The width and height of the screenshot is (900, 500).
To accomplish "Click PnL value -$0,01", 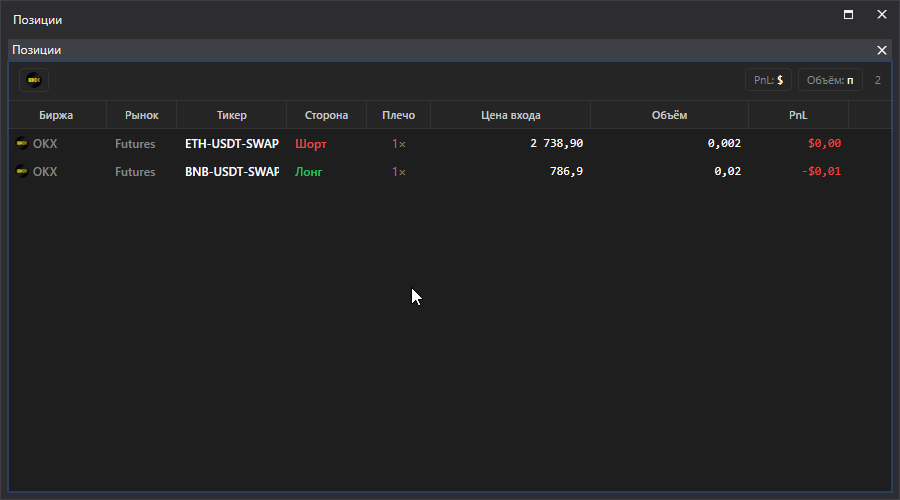I will click(821, 171).
